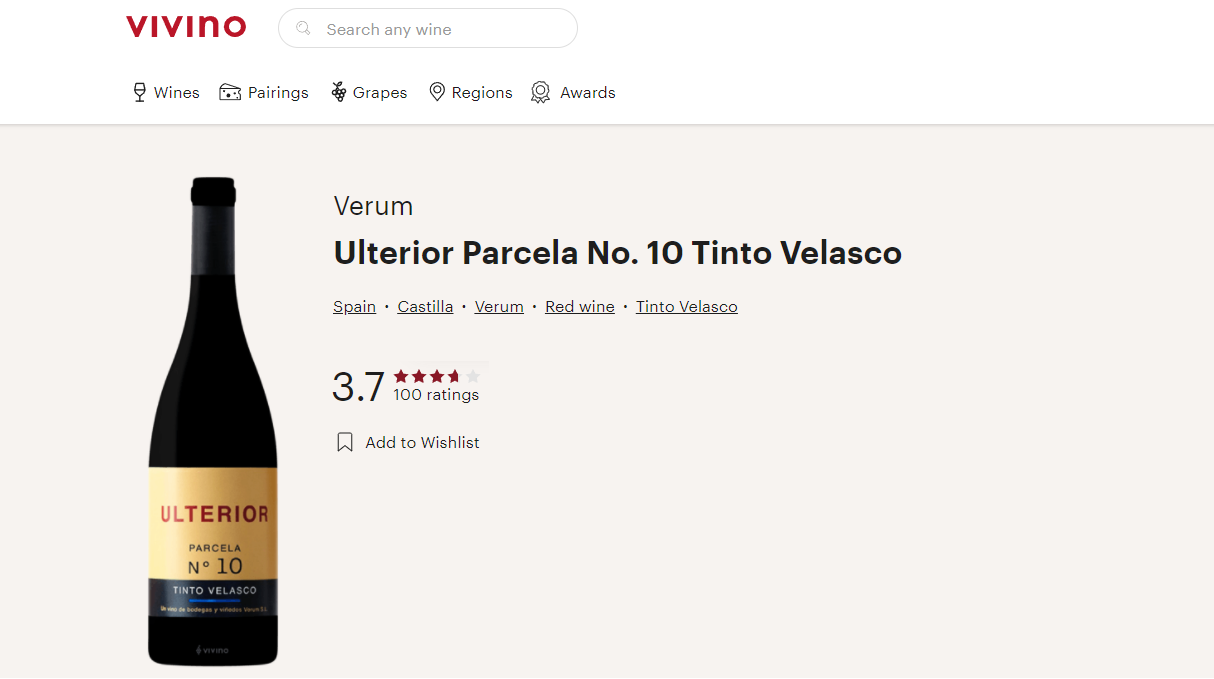Open the Regions menu
This screenshot has height=679, width=1214.
pyautogui.click(x=471, y=92)
